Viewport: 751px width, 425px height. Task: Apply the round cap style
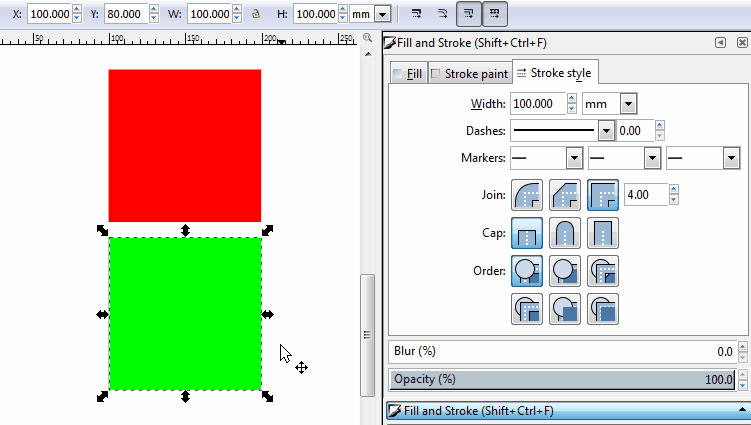click(565, 233)
